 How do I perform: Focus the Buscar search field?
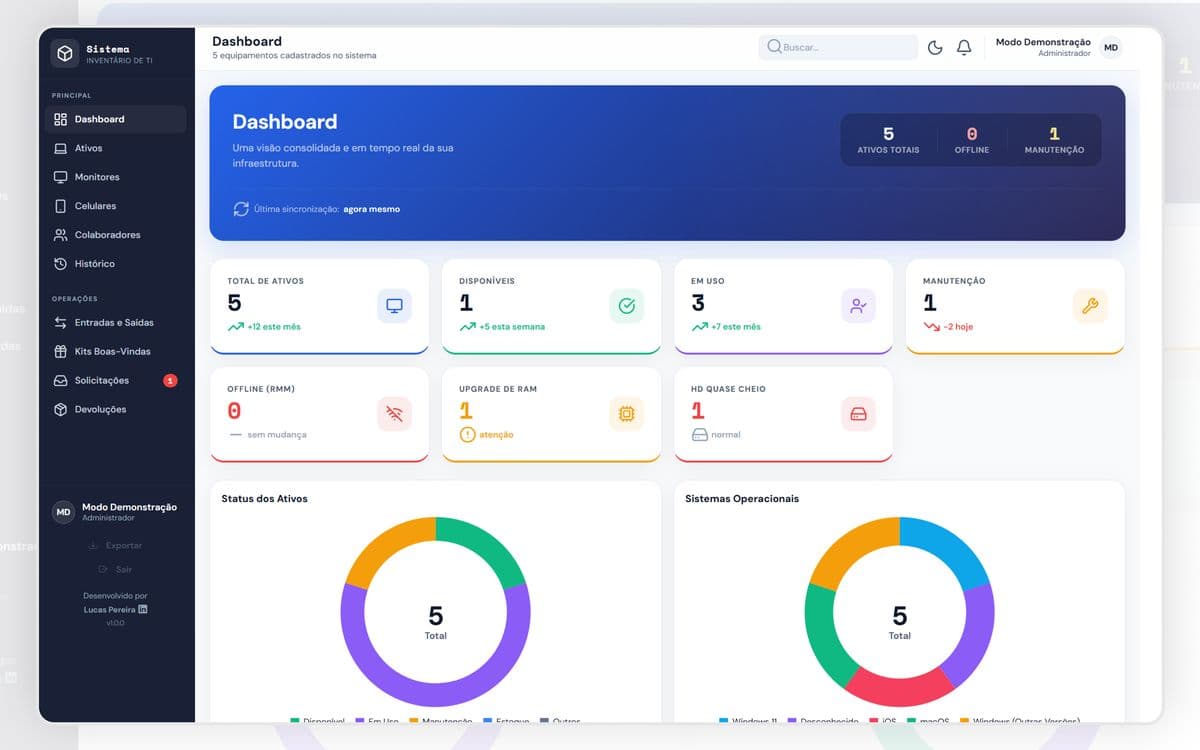click(x=838, y=47)
